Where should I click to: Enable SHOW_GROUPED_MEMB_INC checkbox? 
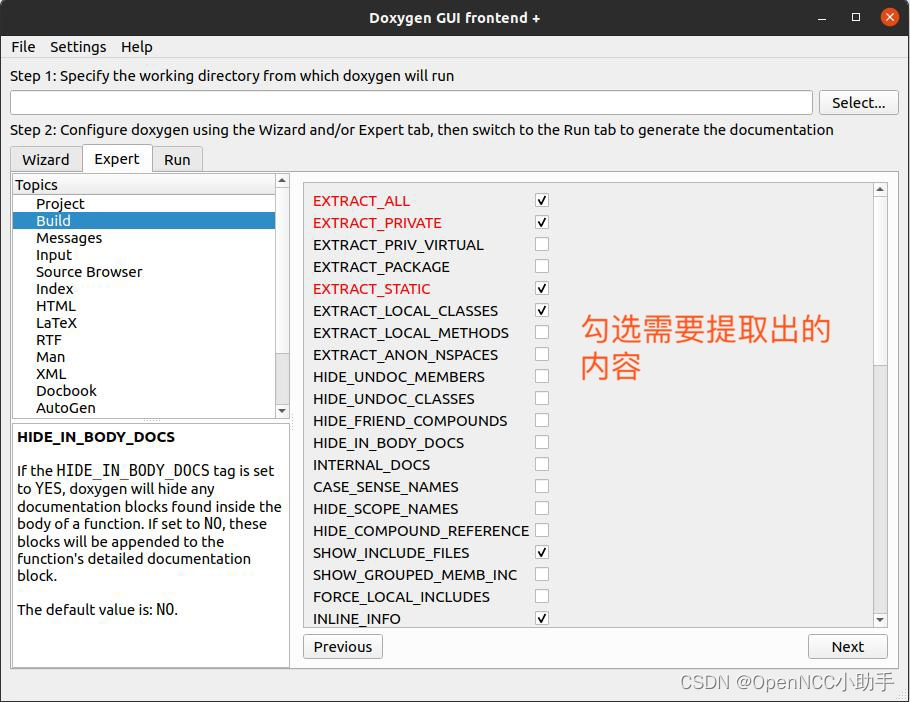pyautogui.click(x=541, y=575)
